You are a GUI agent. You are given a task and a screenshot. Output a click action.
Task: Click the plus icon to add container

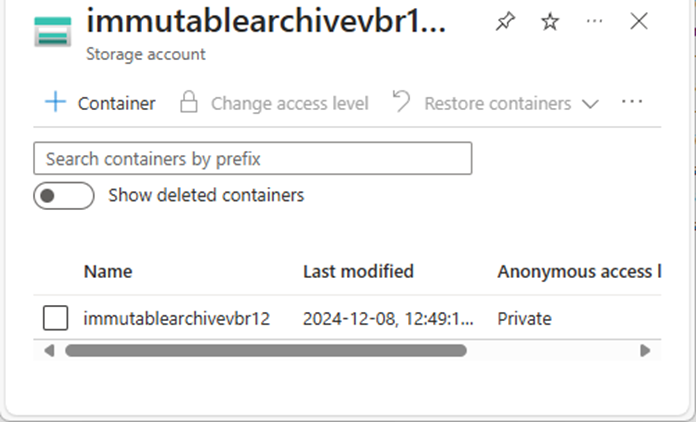tap(55, 102)
